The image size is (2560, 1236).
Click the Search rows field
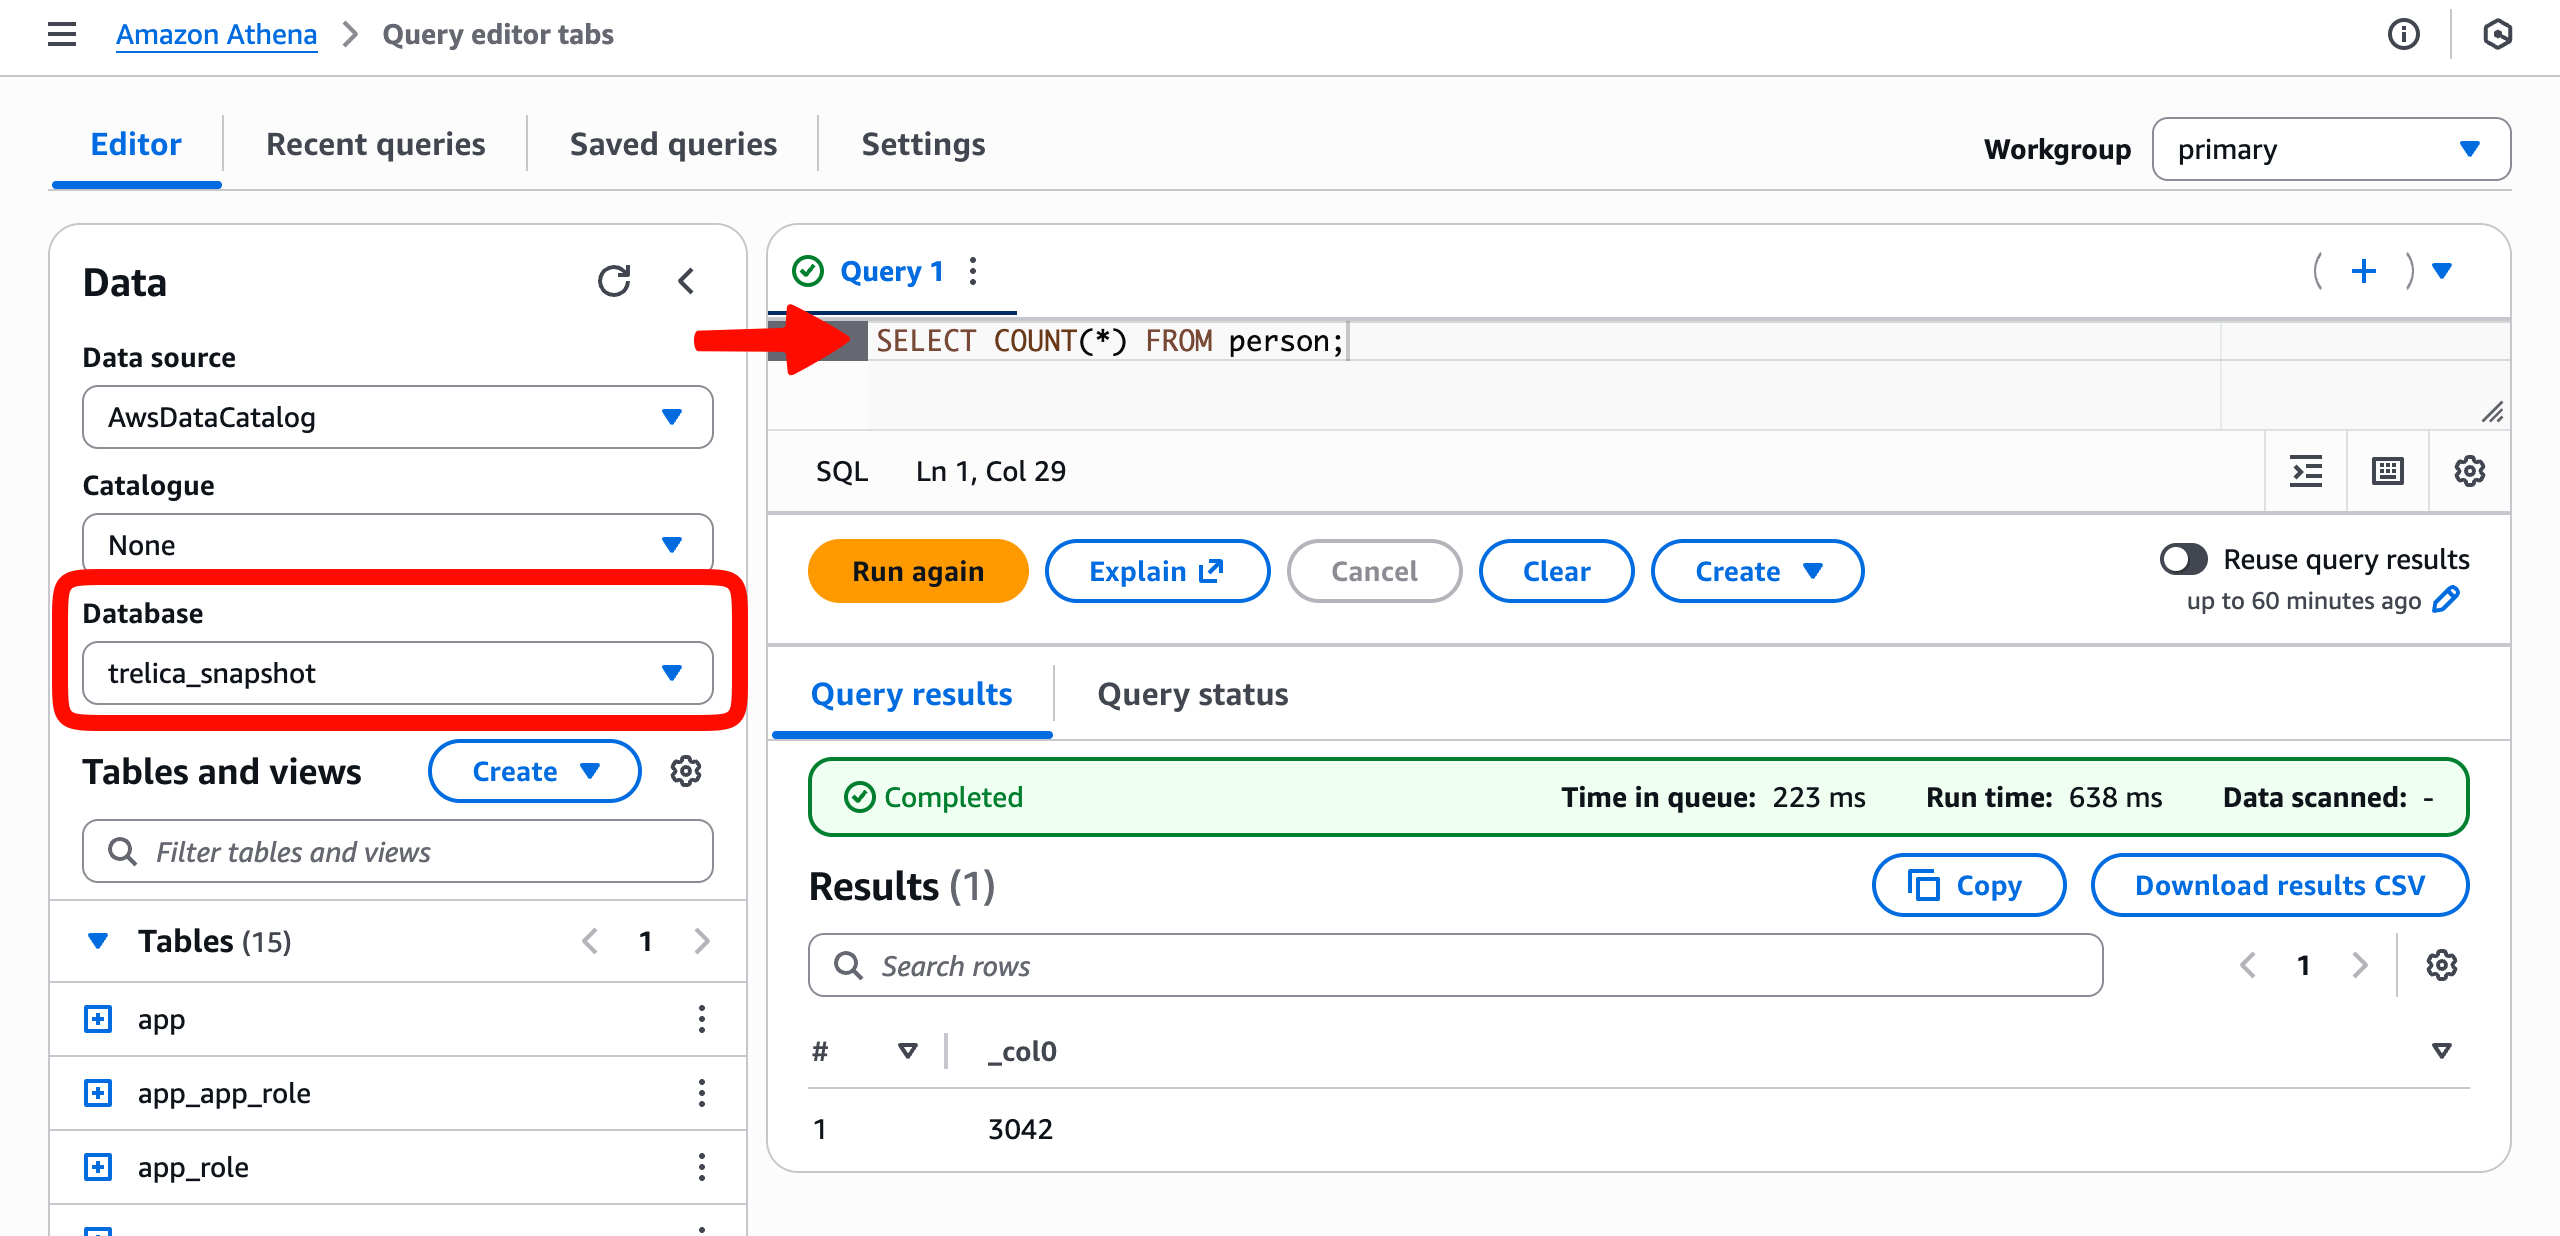1455,965
